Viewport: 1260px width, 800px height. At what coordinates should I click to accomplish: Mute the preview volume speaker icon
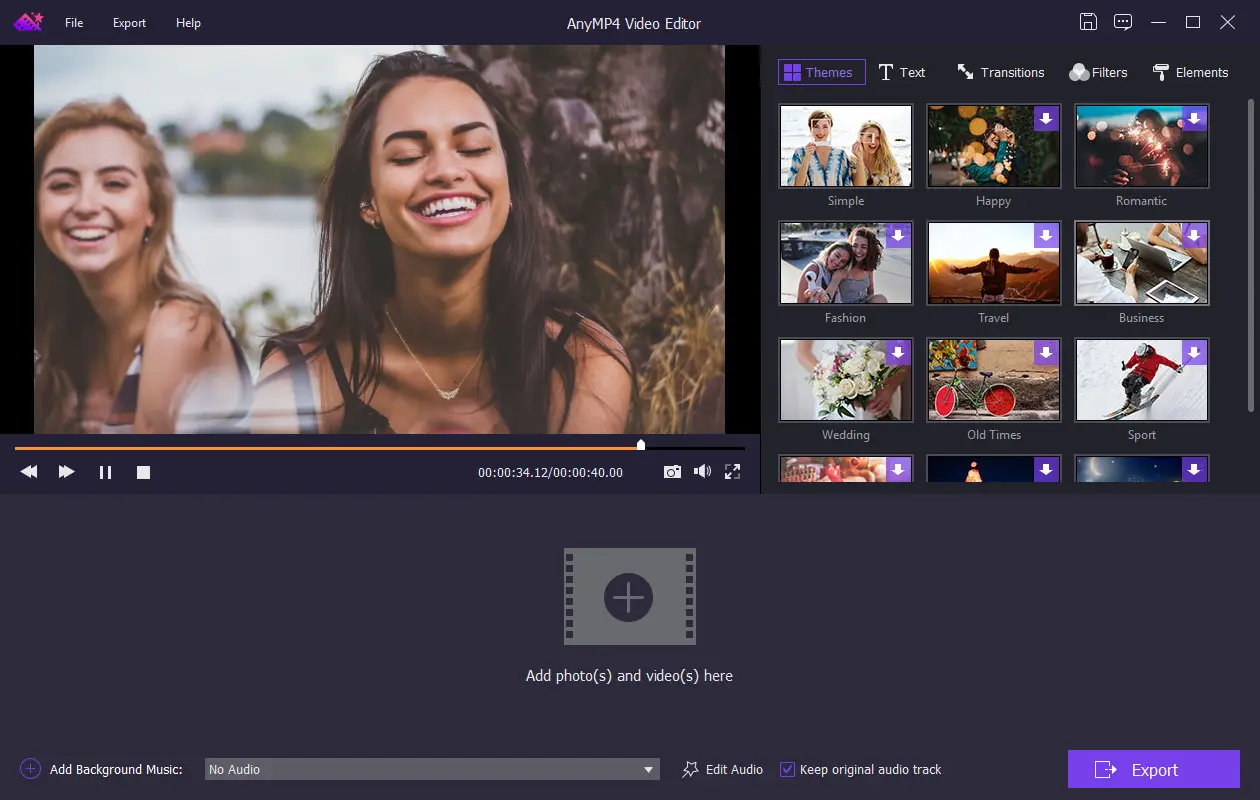(x=702, y=472)
